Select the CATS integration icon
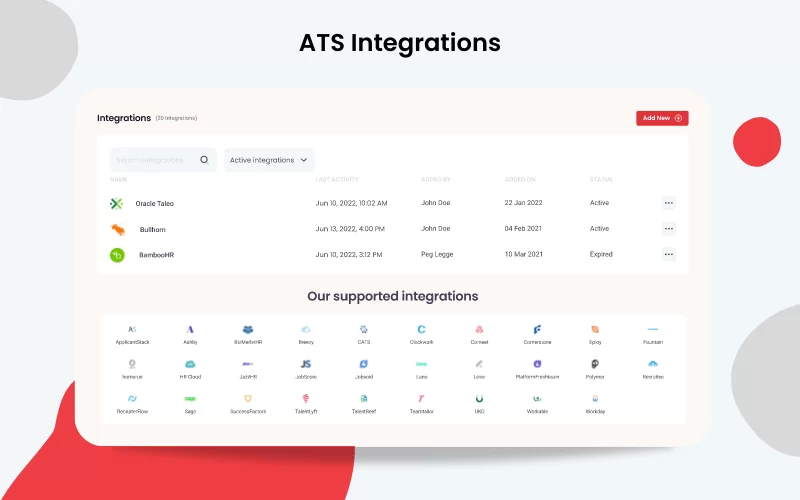The width and height of the screenshot is (800, 500). [364, 330]
